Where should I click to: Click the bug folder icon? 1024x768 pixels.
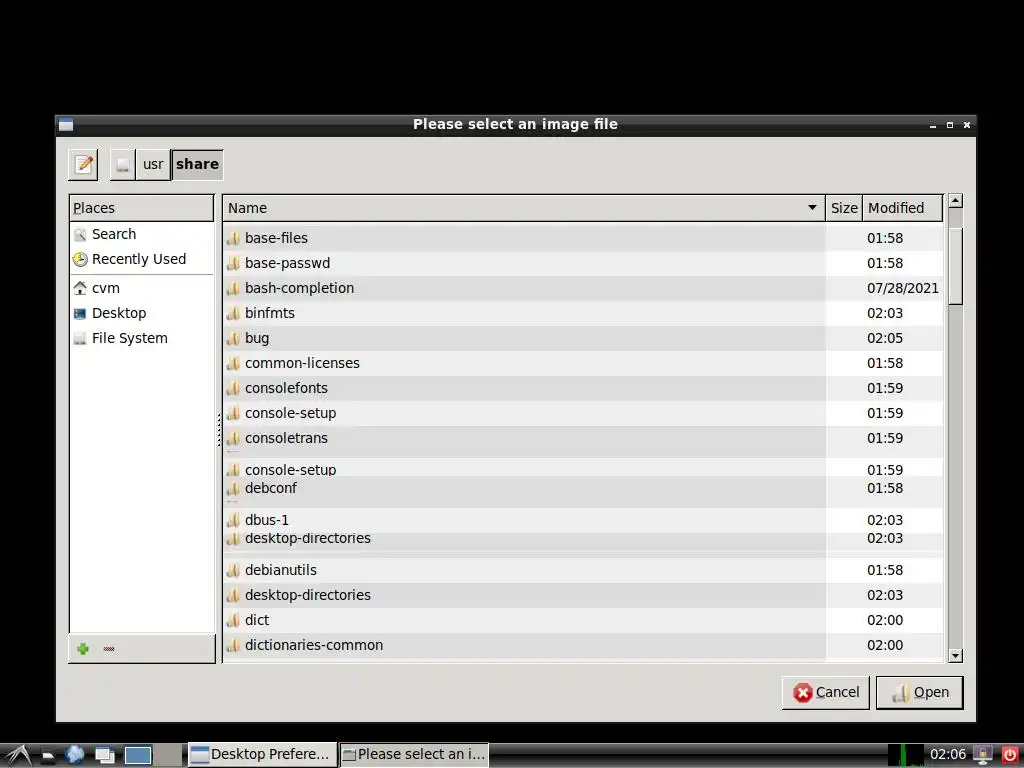[x=233, y=338]
